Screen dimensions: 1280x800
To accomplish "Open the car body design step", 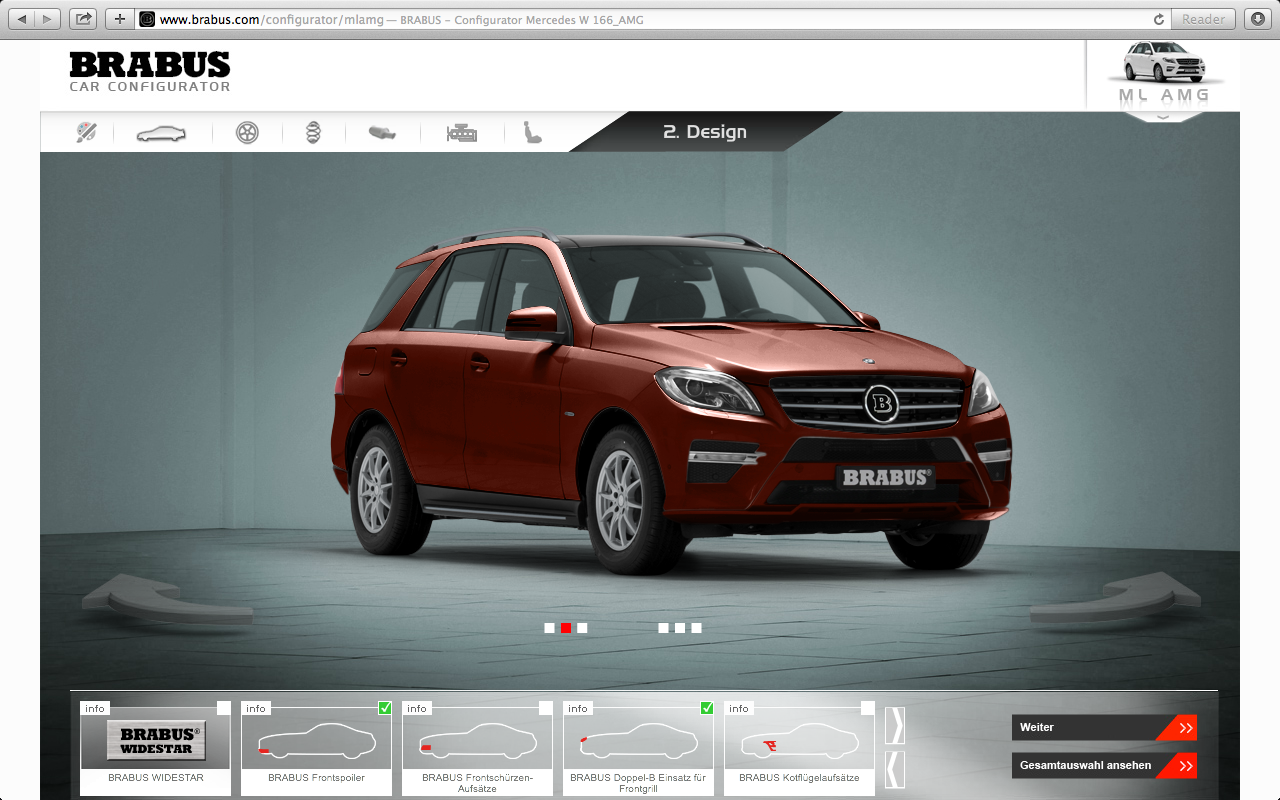I will (161, 133).
